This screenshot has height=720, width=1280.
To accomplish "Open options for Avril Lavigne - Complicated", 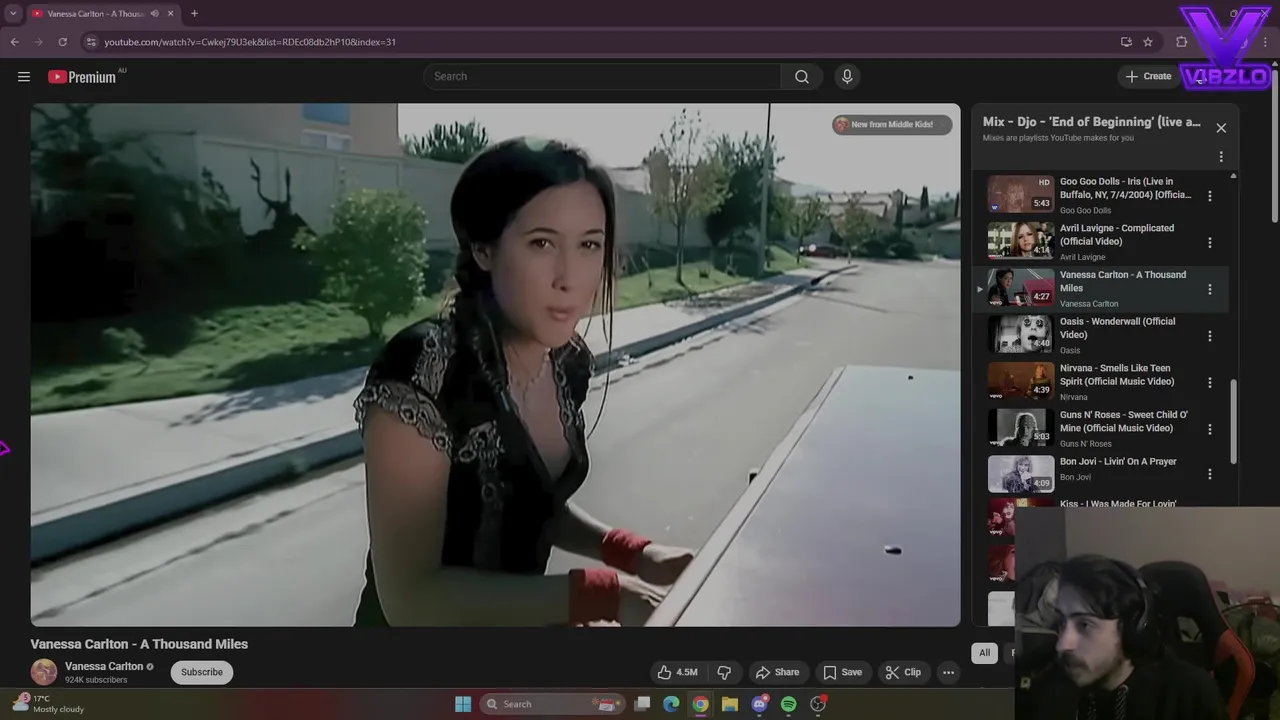I will (1210, 242).
